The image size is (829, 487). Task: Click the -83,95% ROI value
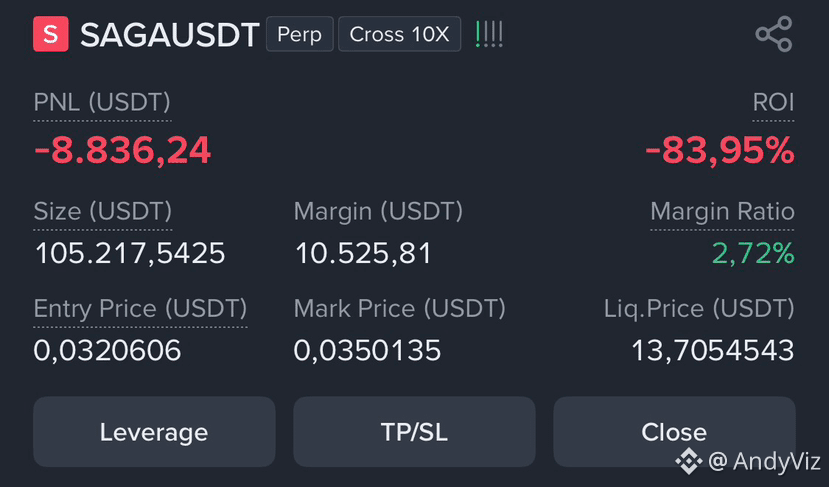point(720,150)
